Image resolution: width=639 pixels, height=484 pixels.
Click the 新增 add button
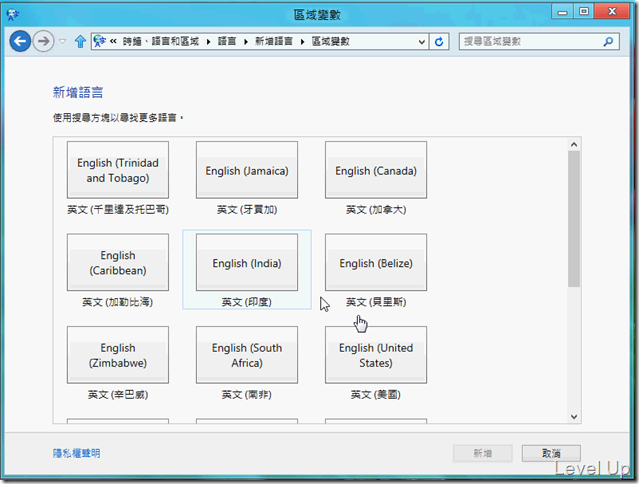(x=483, y=453)
